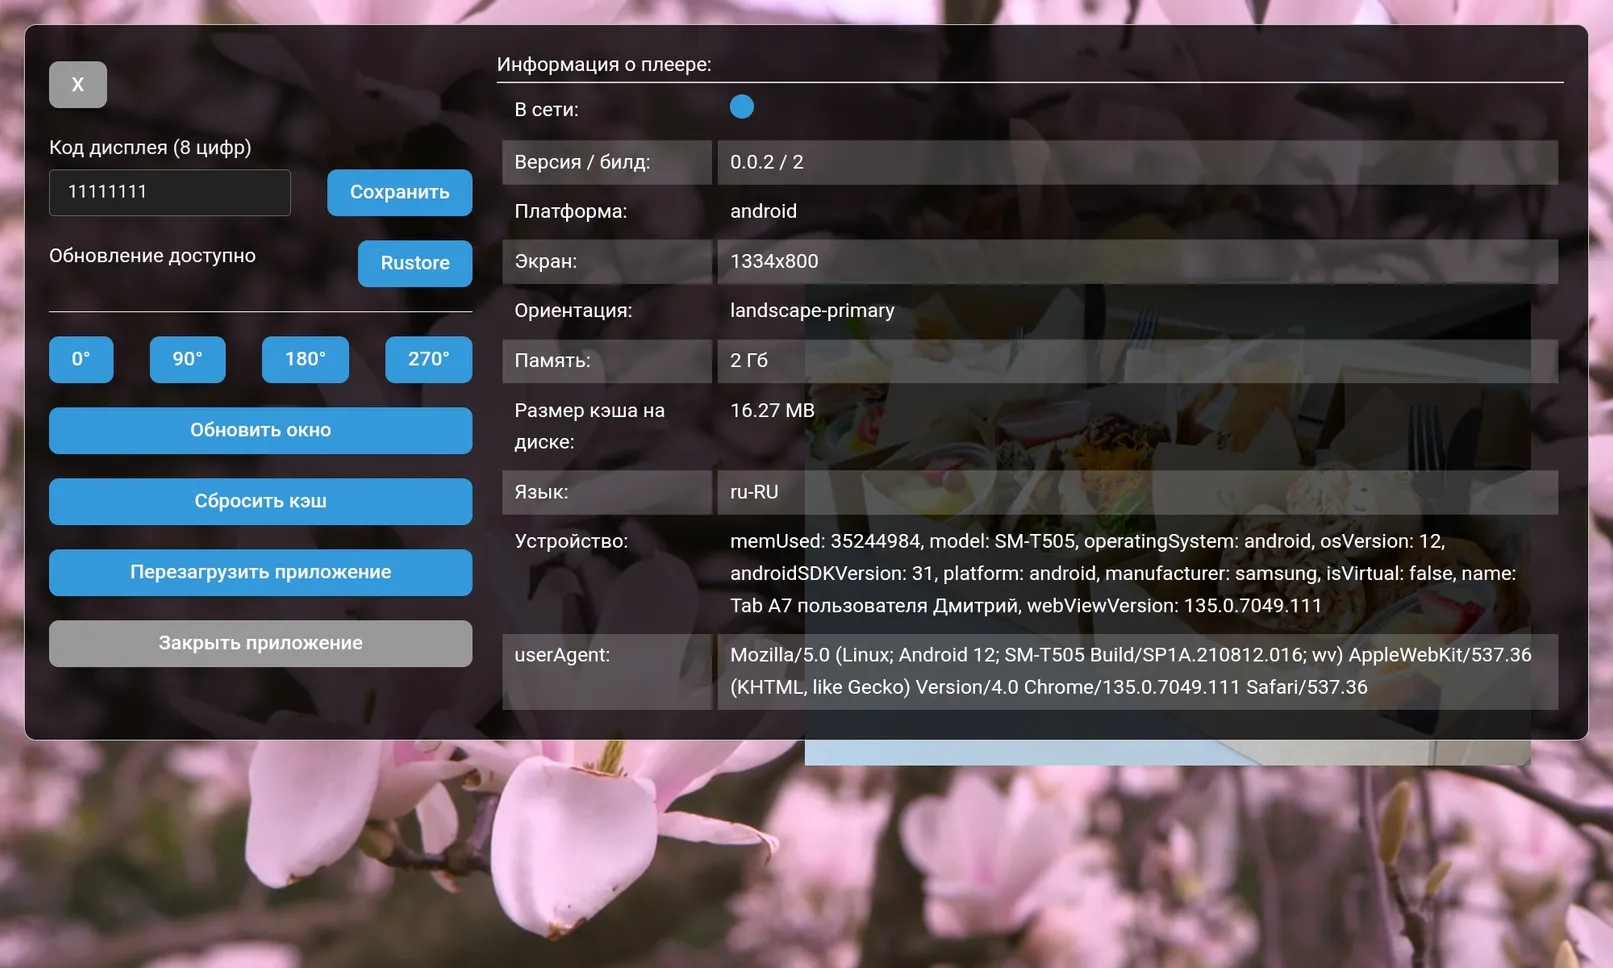Screen dimensions: 1613x968
Task: Close the settings panel with X button
Action: (x=78, y=85)
